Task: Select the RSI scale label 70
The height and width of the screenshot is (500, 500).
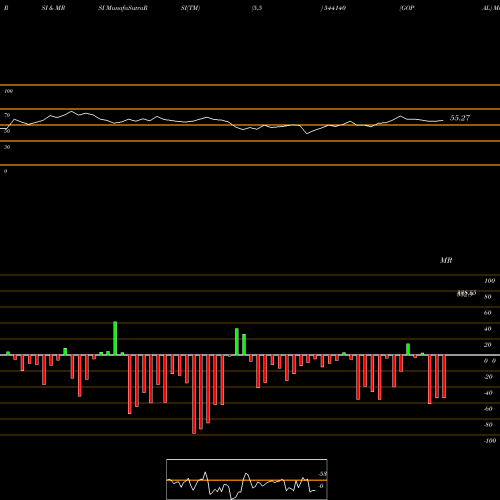Action: point(7,115)
